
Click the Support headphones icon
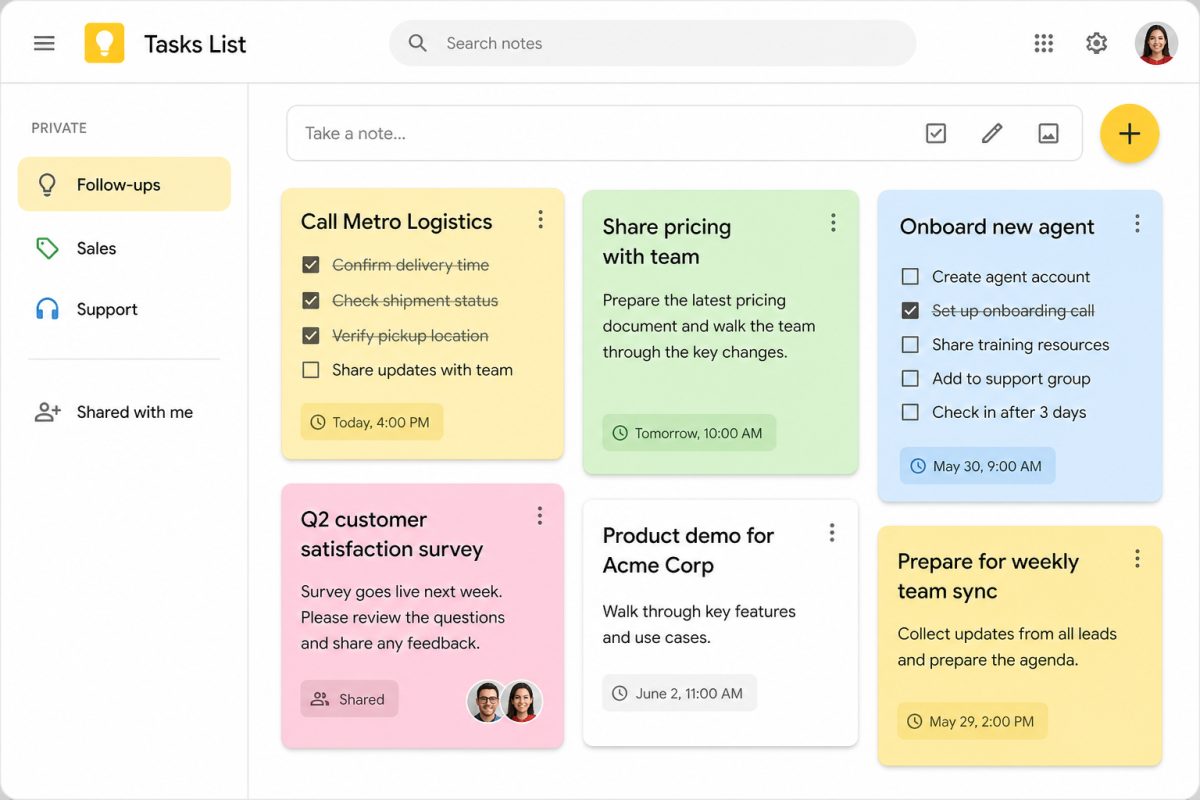pos(47,309)
